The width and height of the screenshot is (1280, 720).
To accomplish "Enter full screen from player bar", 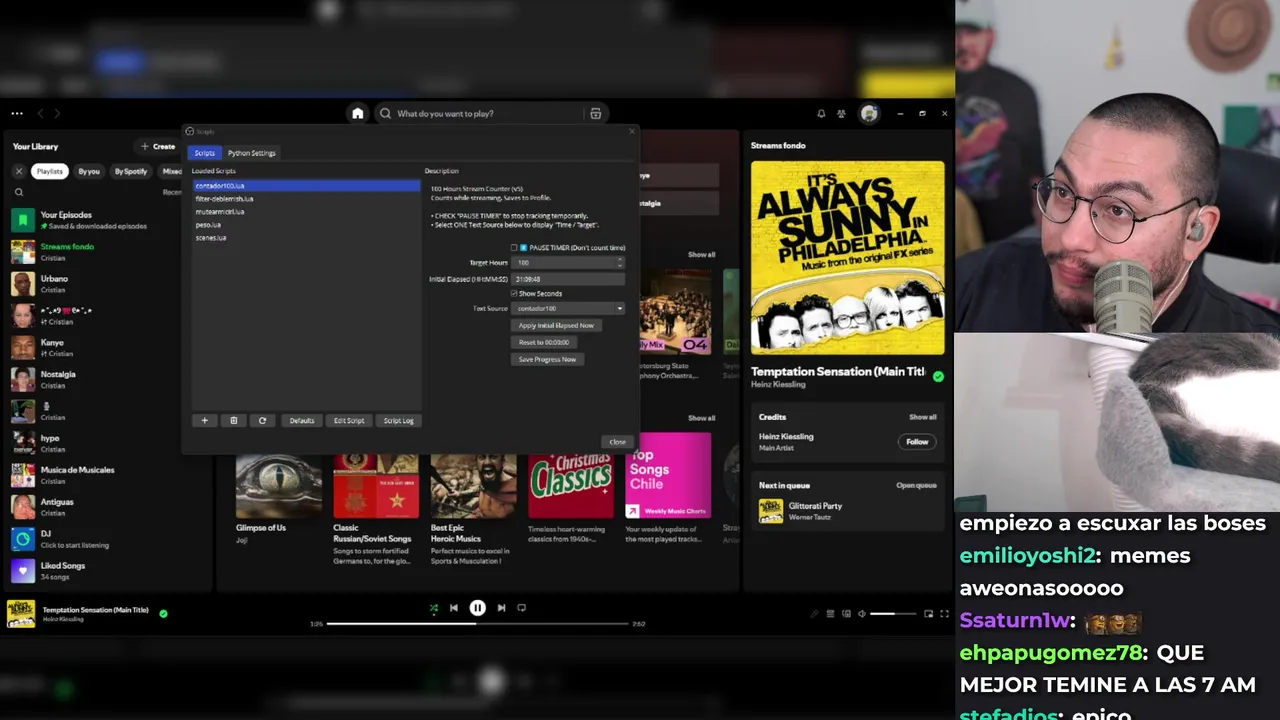I will click(944, 613).
